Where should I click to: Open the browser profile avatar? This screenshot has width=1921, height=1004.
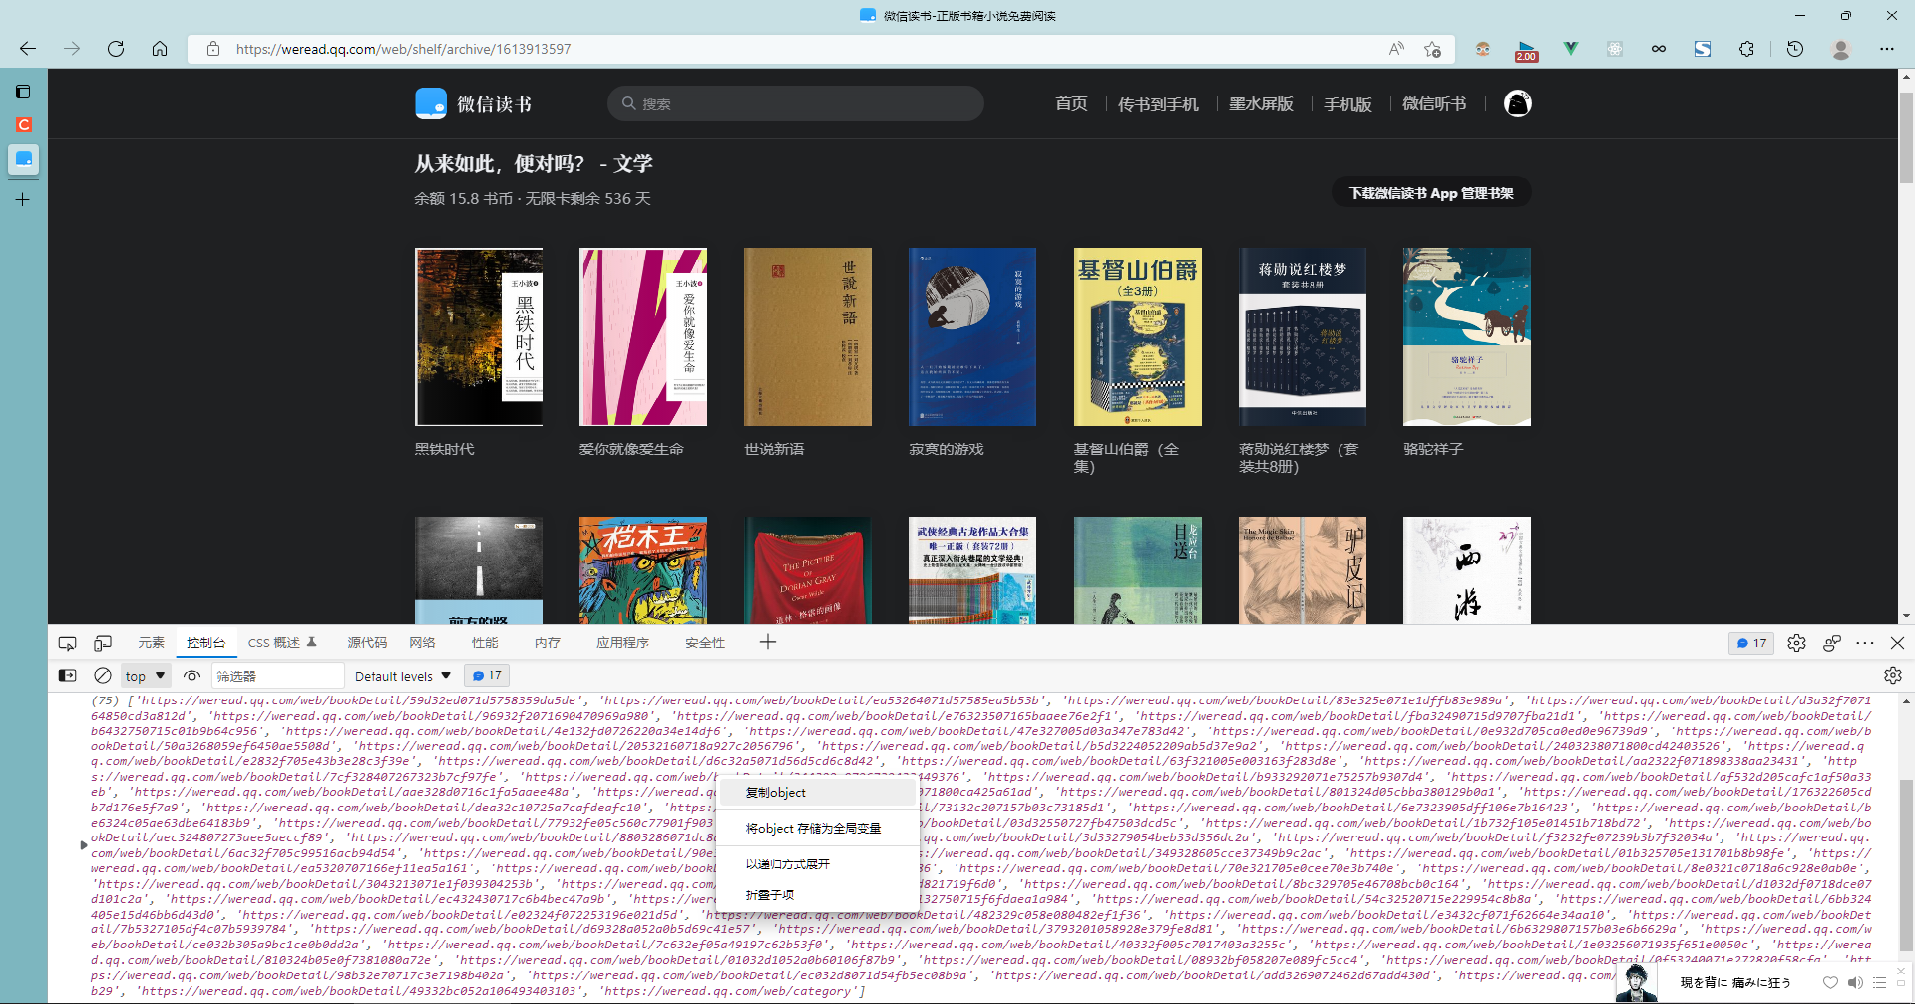[1841, 49]
